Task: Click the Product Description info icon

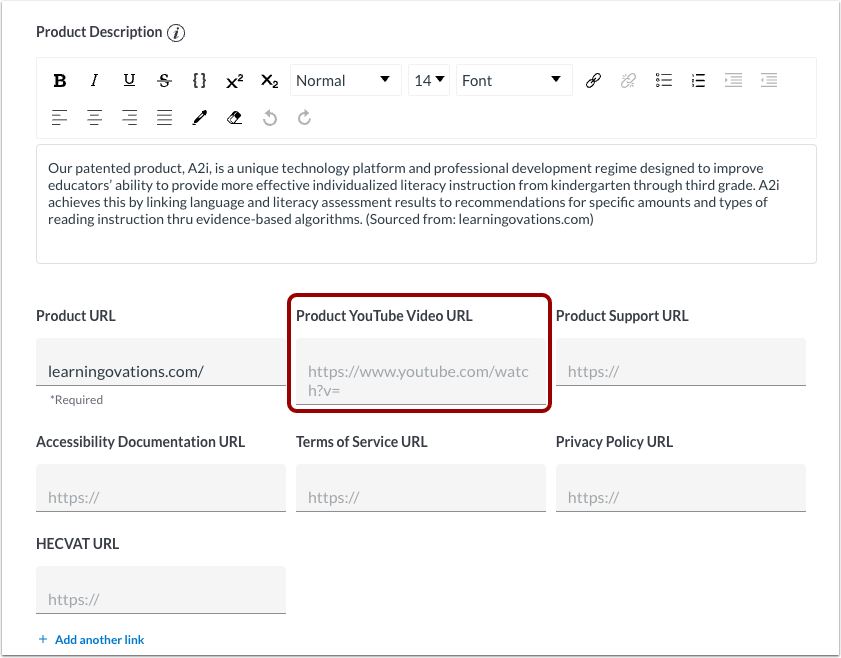Action: point(176,33)
